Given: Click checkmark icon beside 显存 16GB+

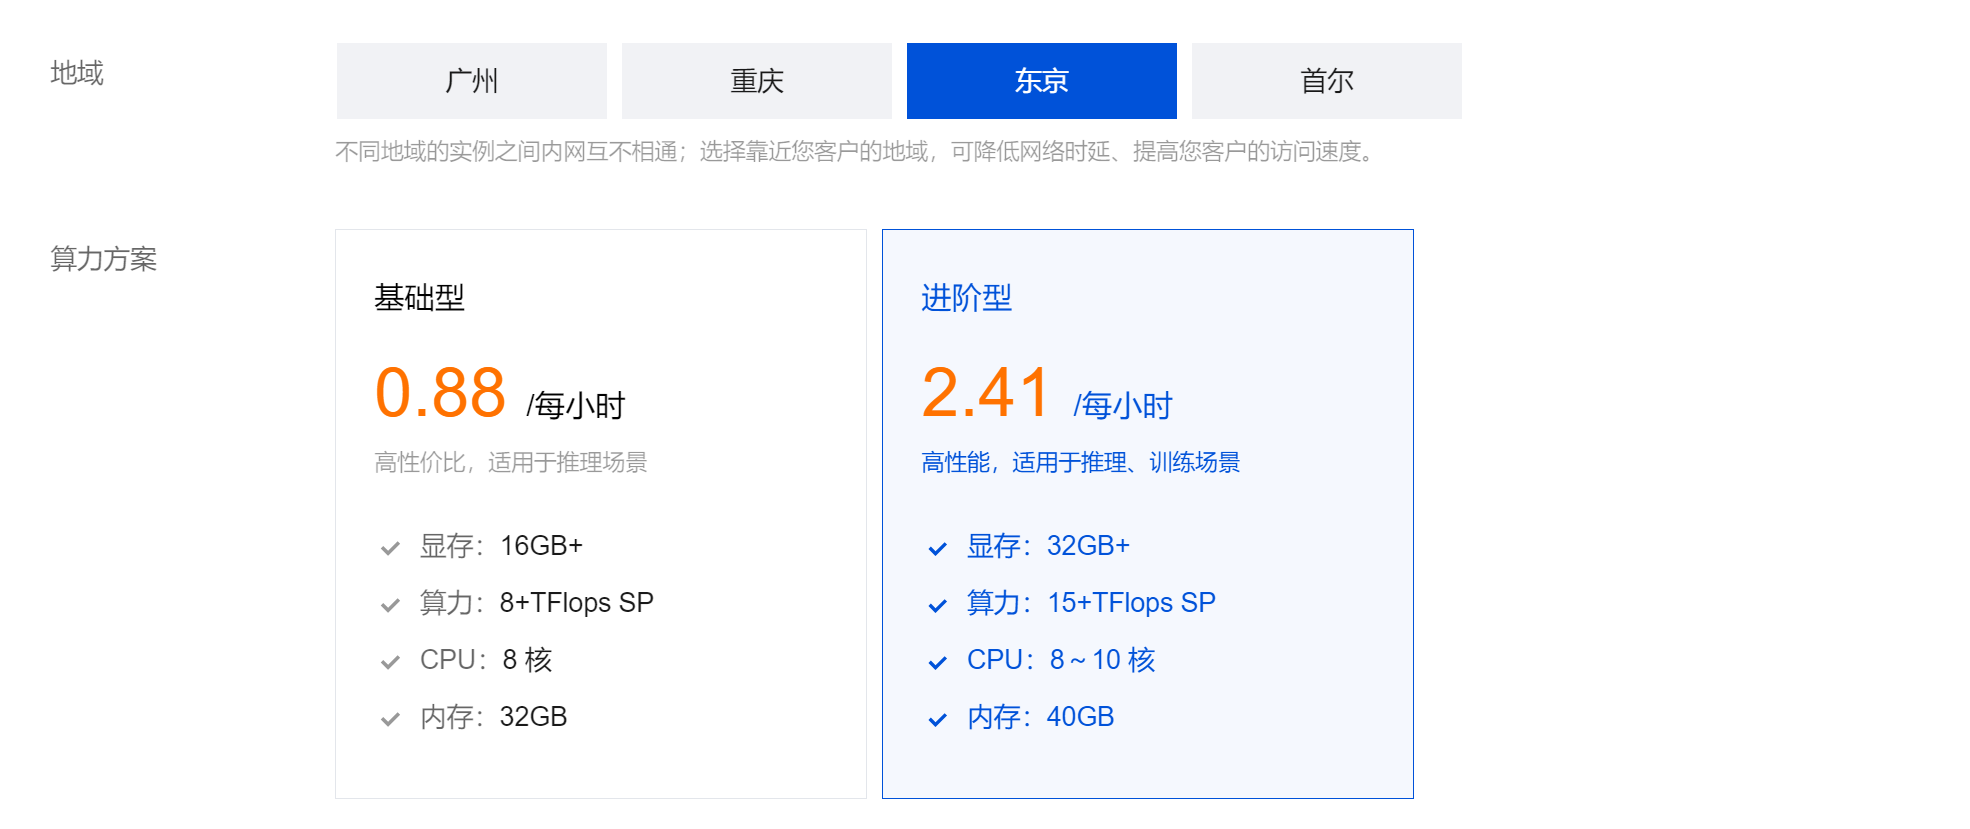Looking at the screenshot, I should 390,548.
